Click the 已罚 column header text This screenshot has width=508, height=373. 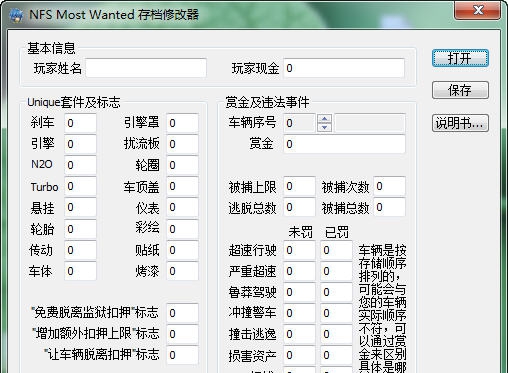(337, 232)
